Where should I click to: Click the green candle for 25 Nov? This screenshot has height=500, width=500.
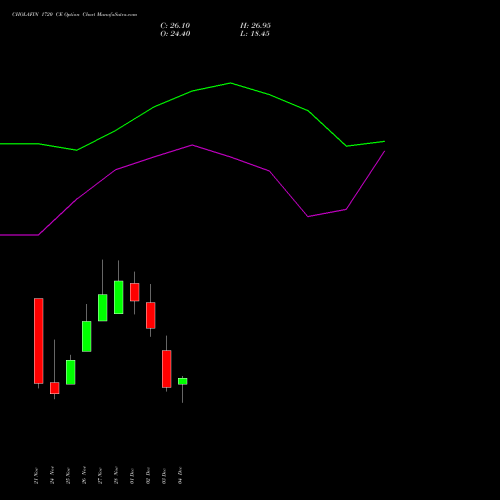[x=71, y=372]
